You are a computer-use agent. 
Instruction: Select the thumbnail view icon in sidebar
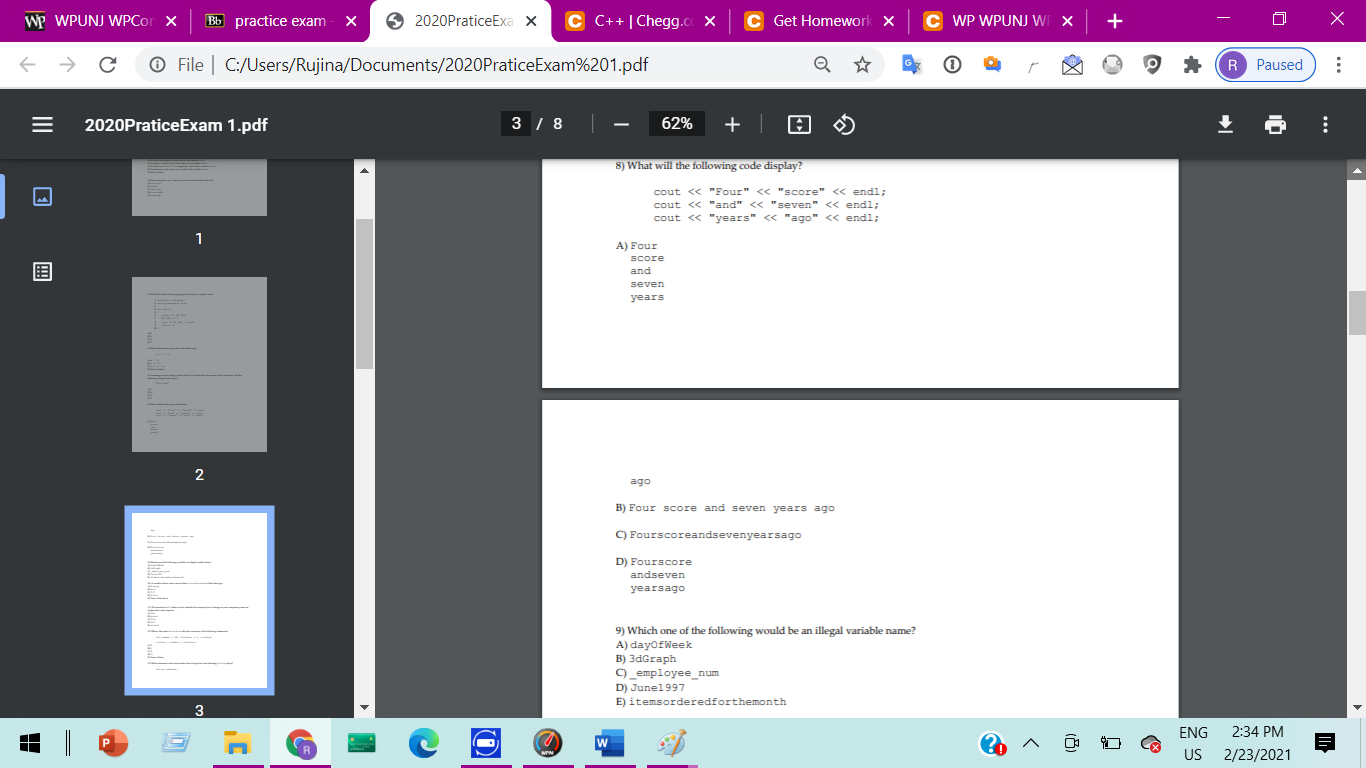pyautogui.click(x=41, y=197)
